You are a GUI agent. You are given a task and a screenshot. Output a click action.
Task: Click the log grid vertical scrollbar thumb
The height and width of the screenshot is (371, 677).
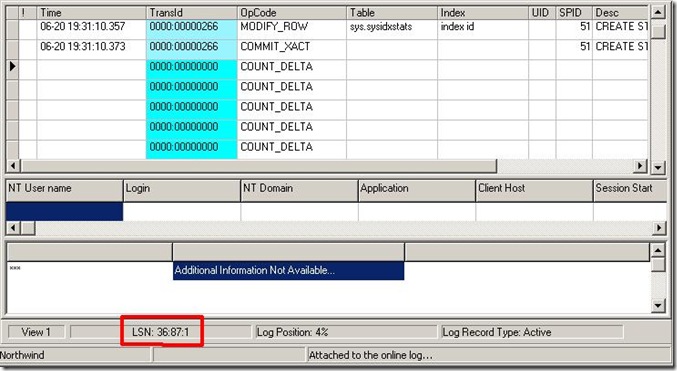click(658, 32)
